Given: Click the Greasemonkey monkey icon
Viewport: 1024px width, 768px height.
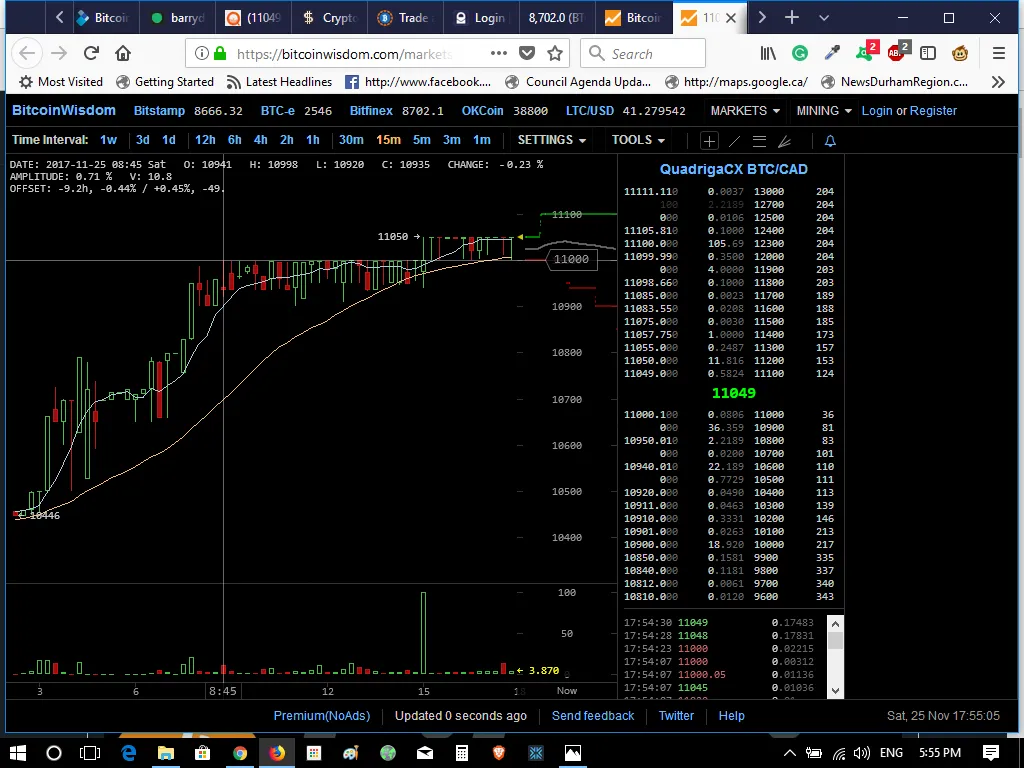Looking at the screenshot, I should pos(960,54).
